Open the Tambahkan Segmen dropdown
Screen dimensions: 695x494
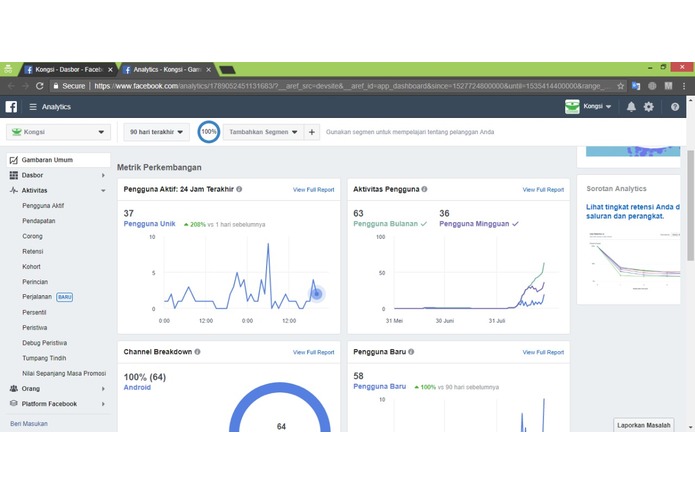pos(263,132)
